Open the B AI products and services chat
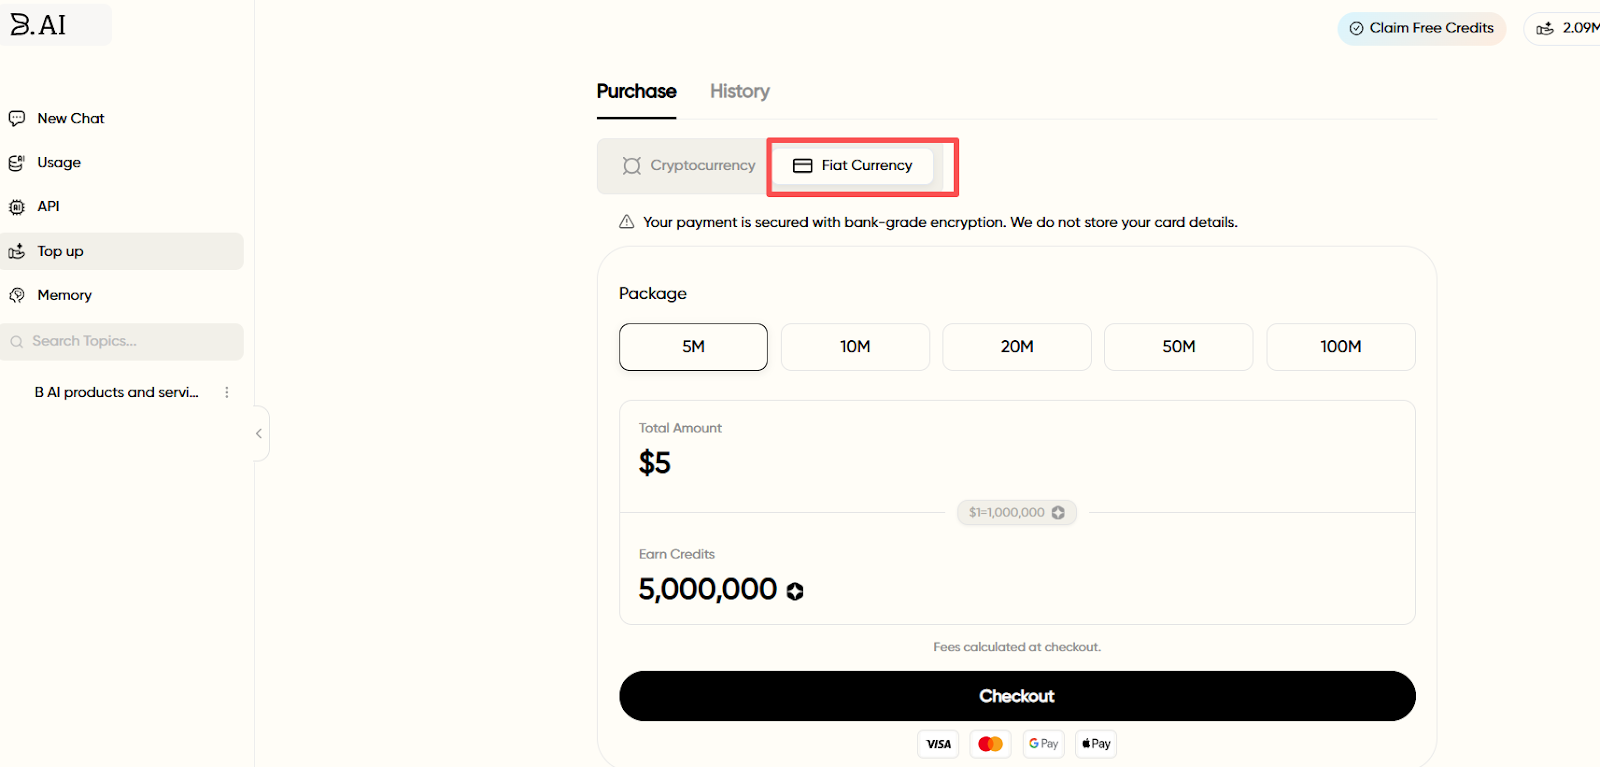 [x=116, y=392]
